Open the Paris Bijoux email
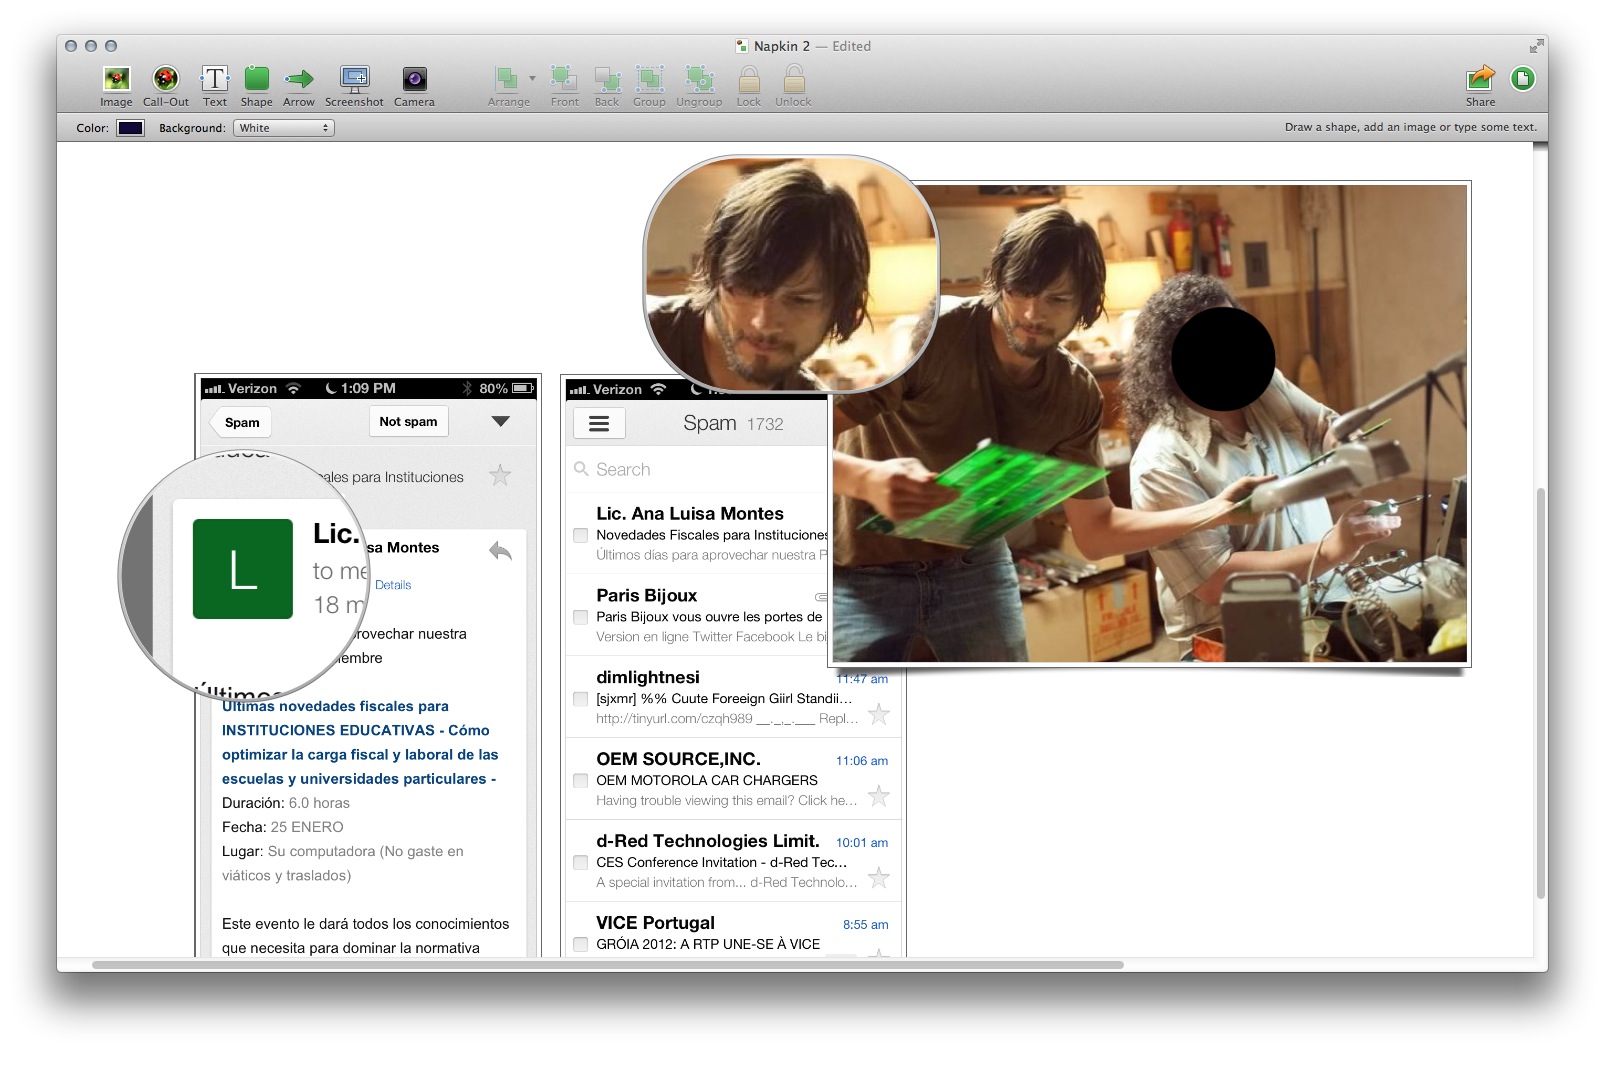Viewport: 1605px width, 1090px height. point(697,614)
